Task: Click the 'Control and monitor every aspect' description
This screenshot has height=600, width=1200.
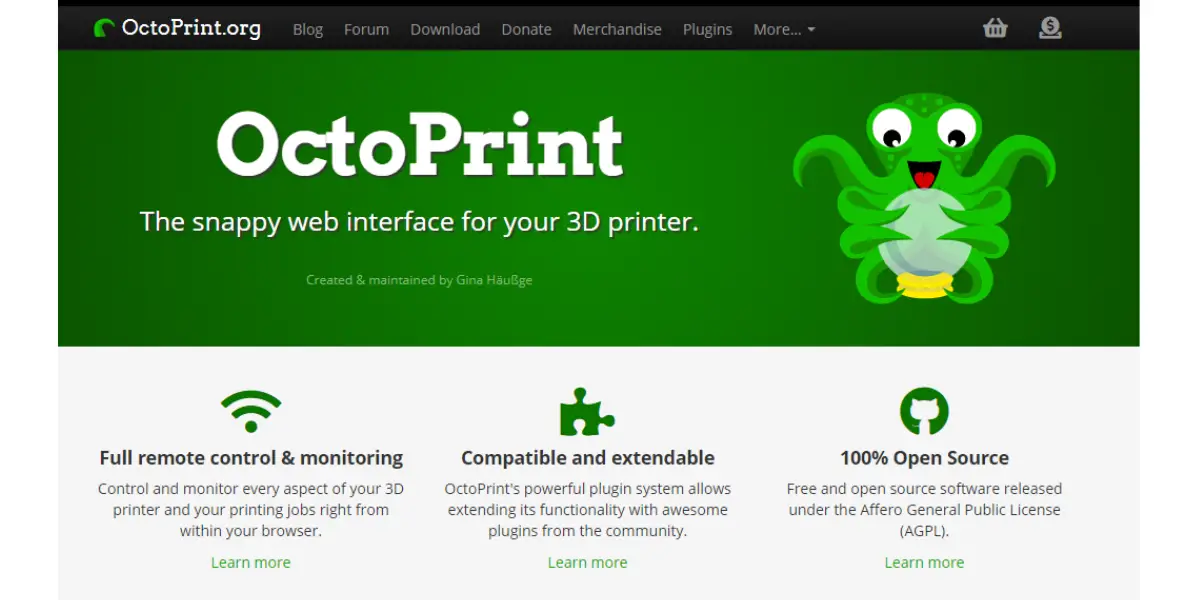Action: pos(251,510)
